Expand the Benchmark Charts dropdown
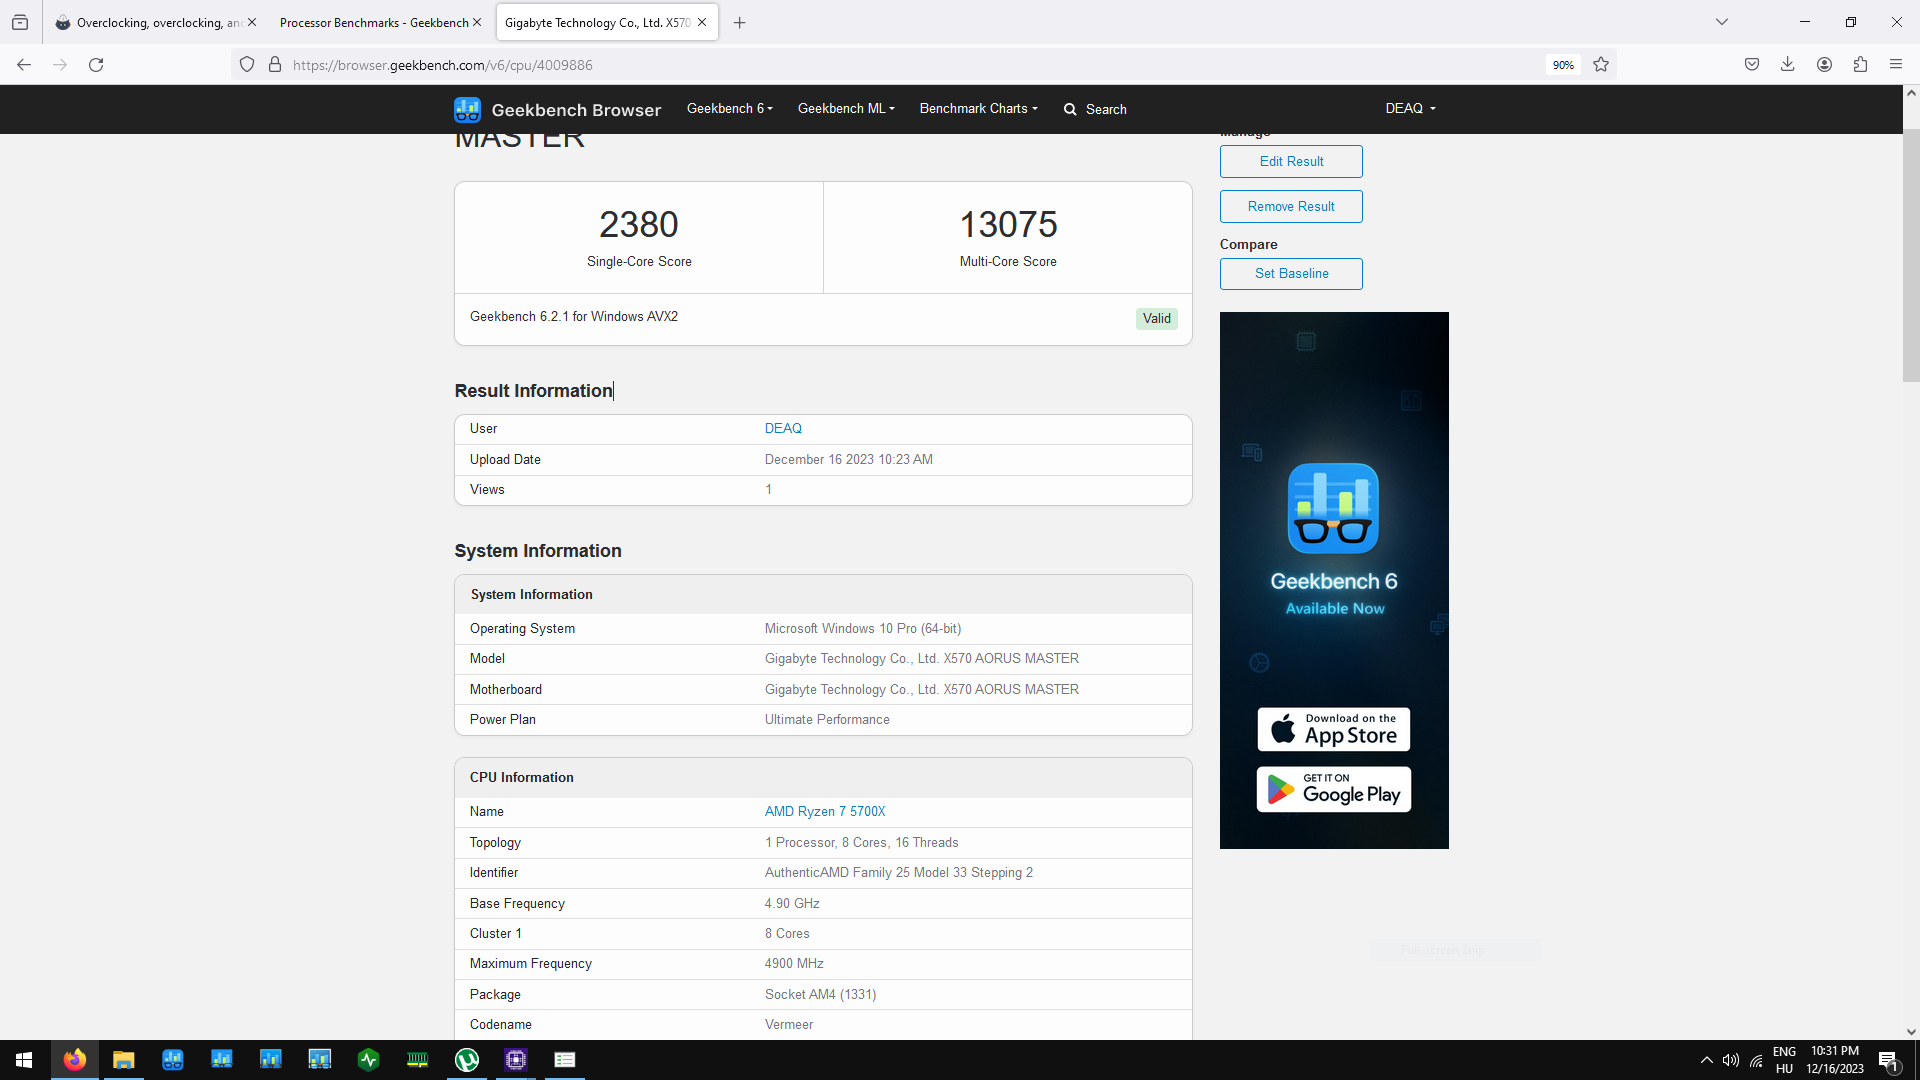This screenshot has width=1920, height=1080. 979,109
